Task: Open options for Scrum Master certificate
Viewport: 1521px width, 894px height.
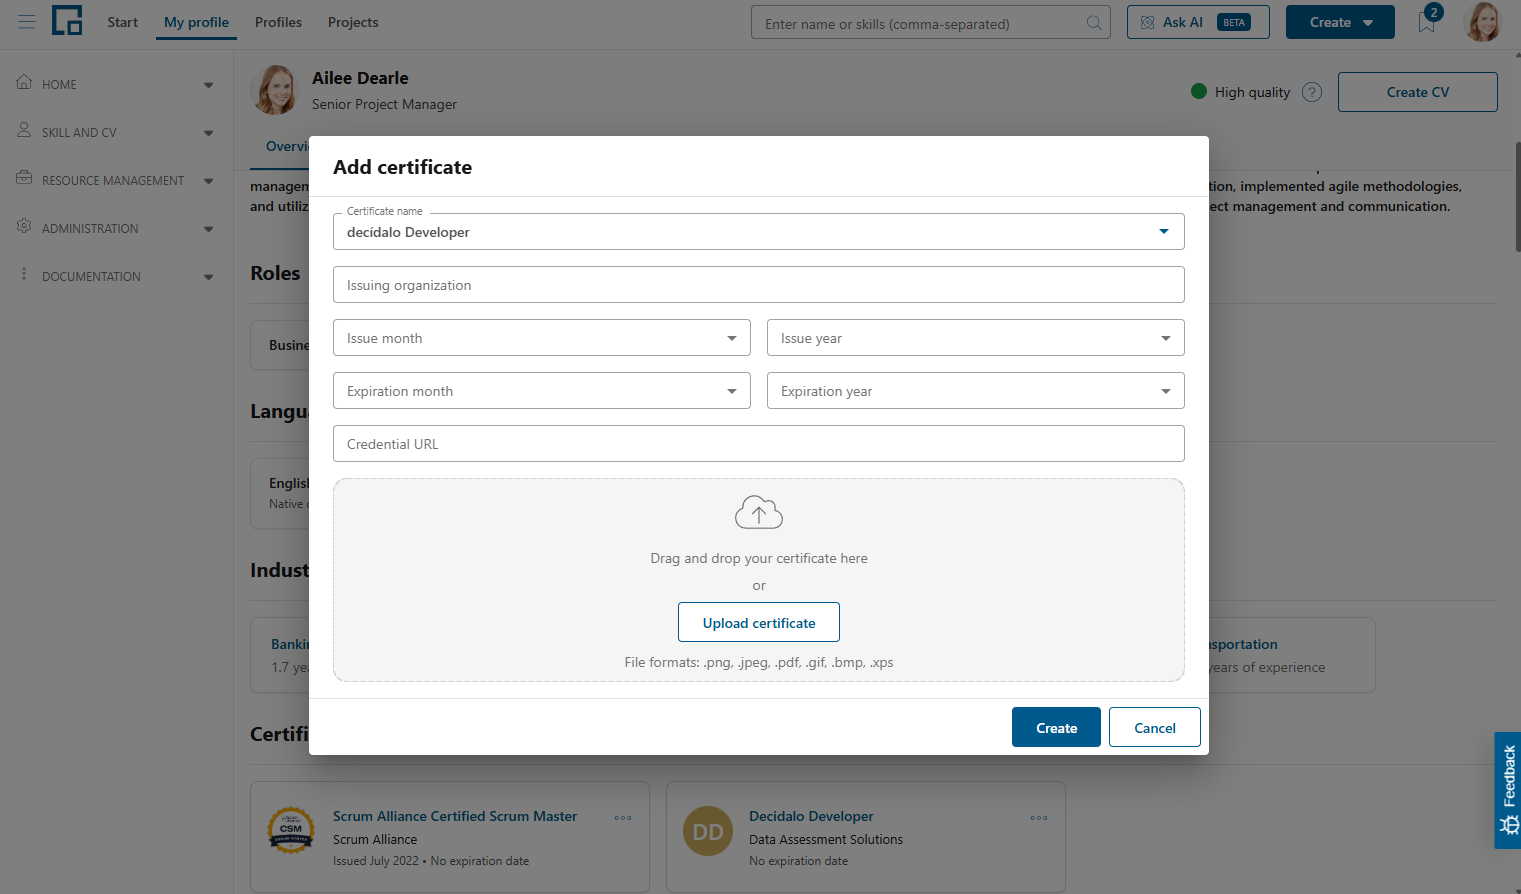Action: pyautogui.click(x=623, y=818)
